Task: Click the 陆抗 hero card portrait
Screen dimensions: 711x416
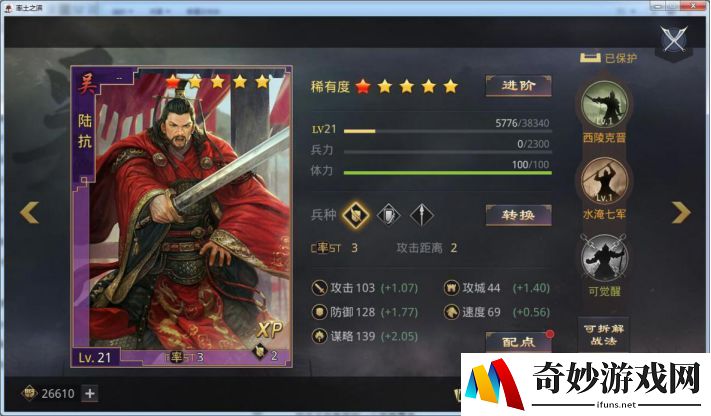Action: click(x=181, y=216)
